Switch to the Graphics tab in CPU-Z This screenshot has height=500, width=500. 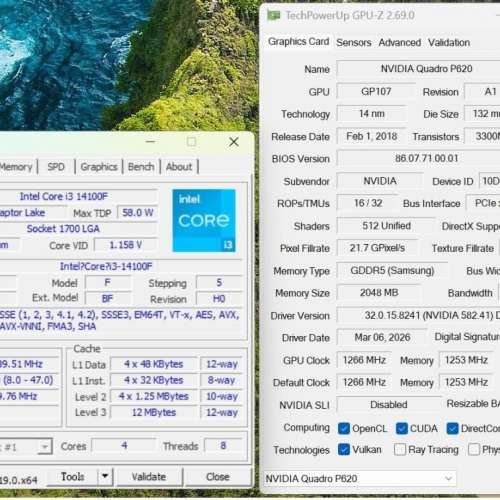pyautogui.click(x=99, y=167)
